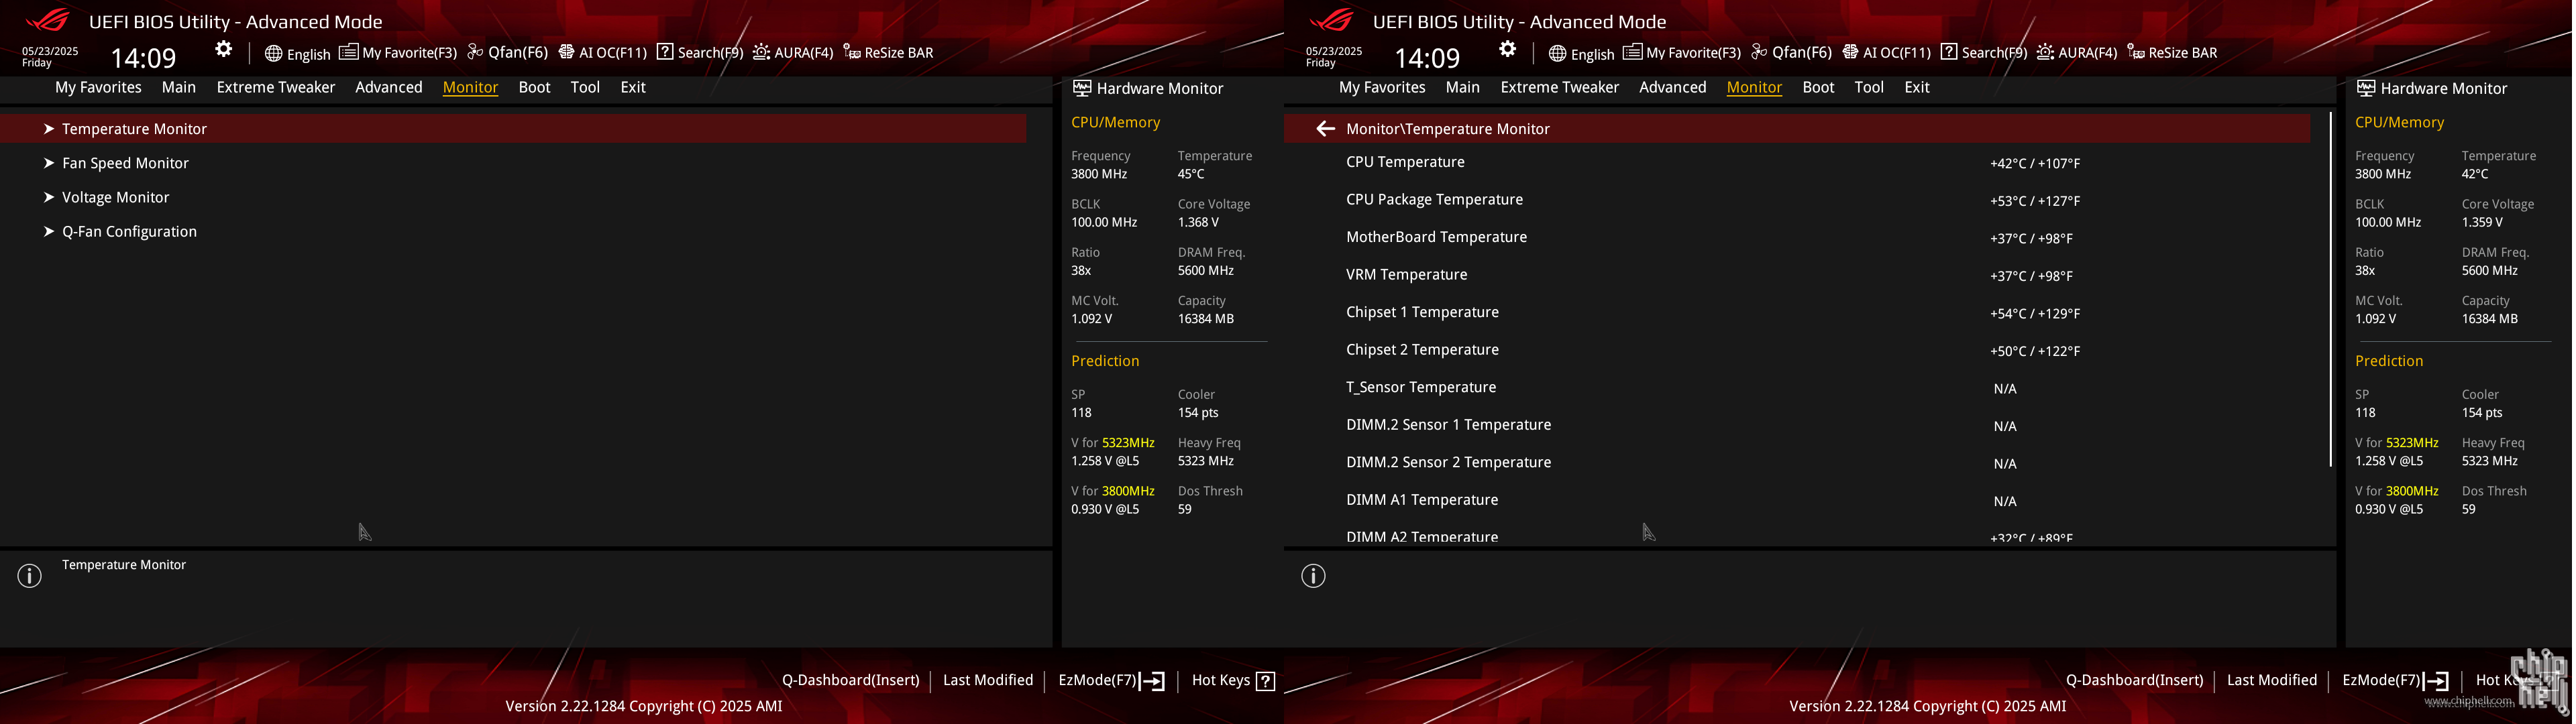
Task: Open settings gear in left BIOS screen
Action: click(224, 49)
